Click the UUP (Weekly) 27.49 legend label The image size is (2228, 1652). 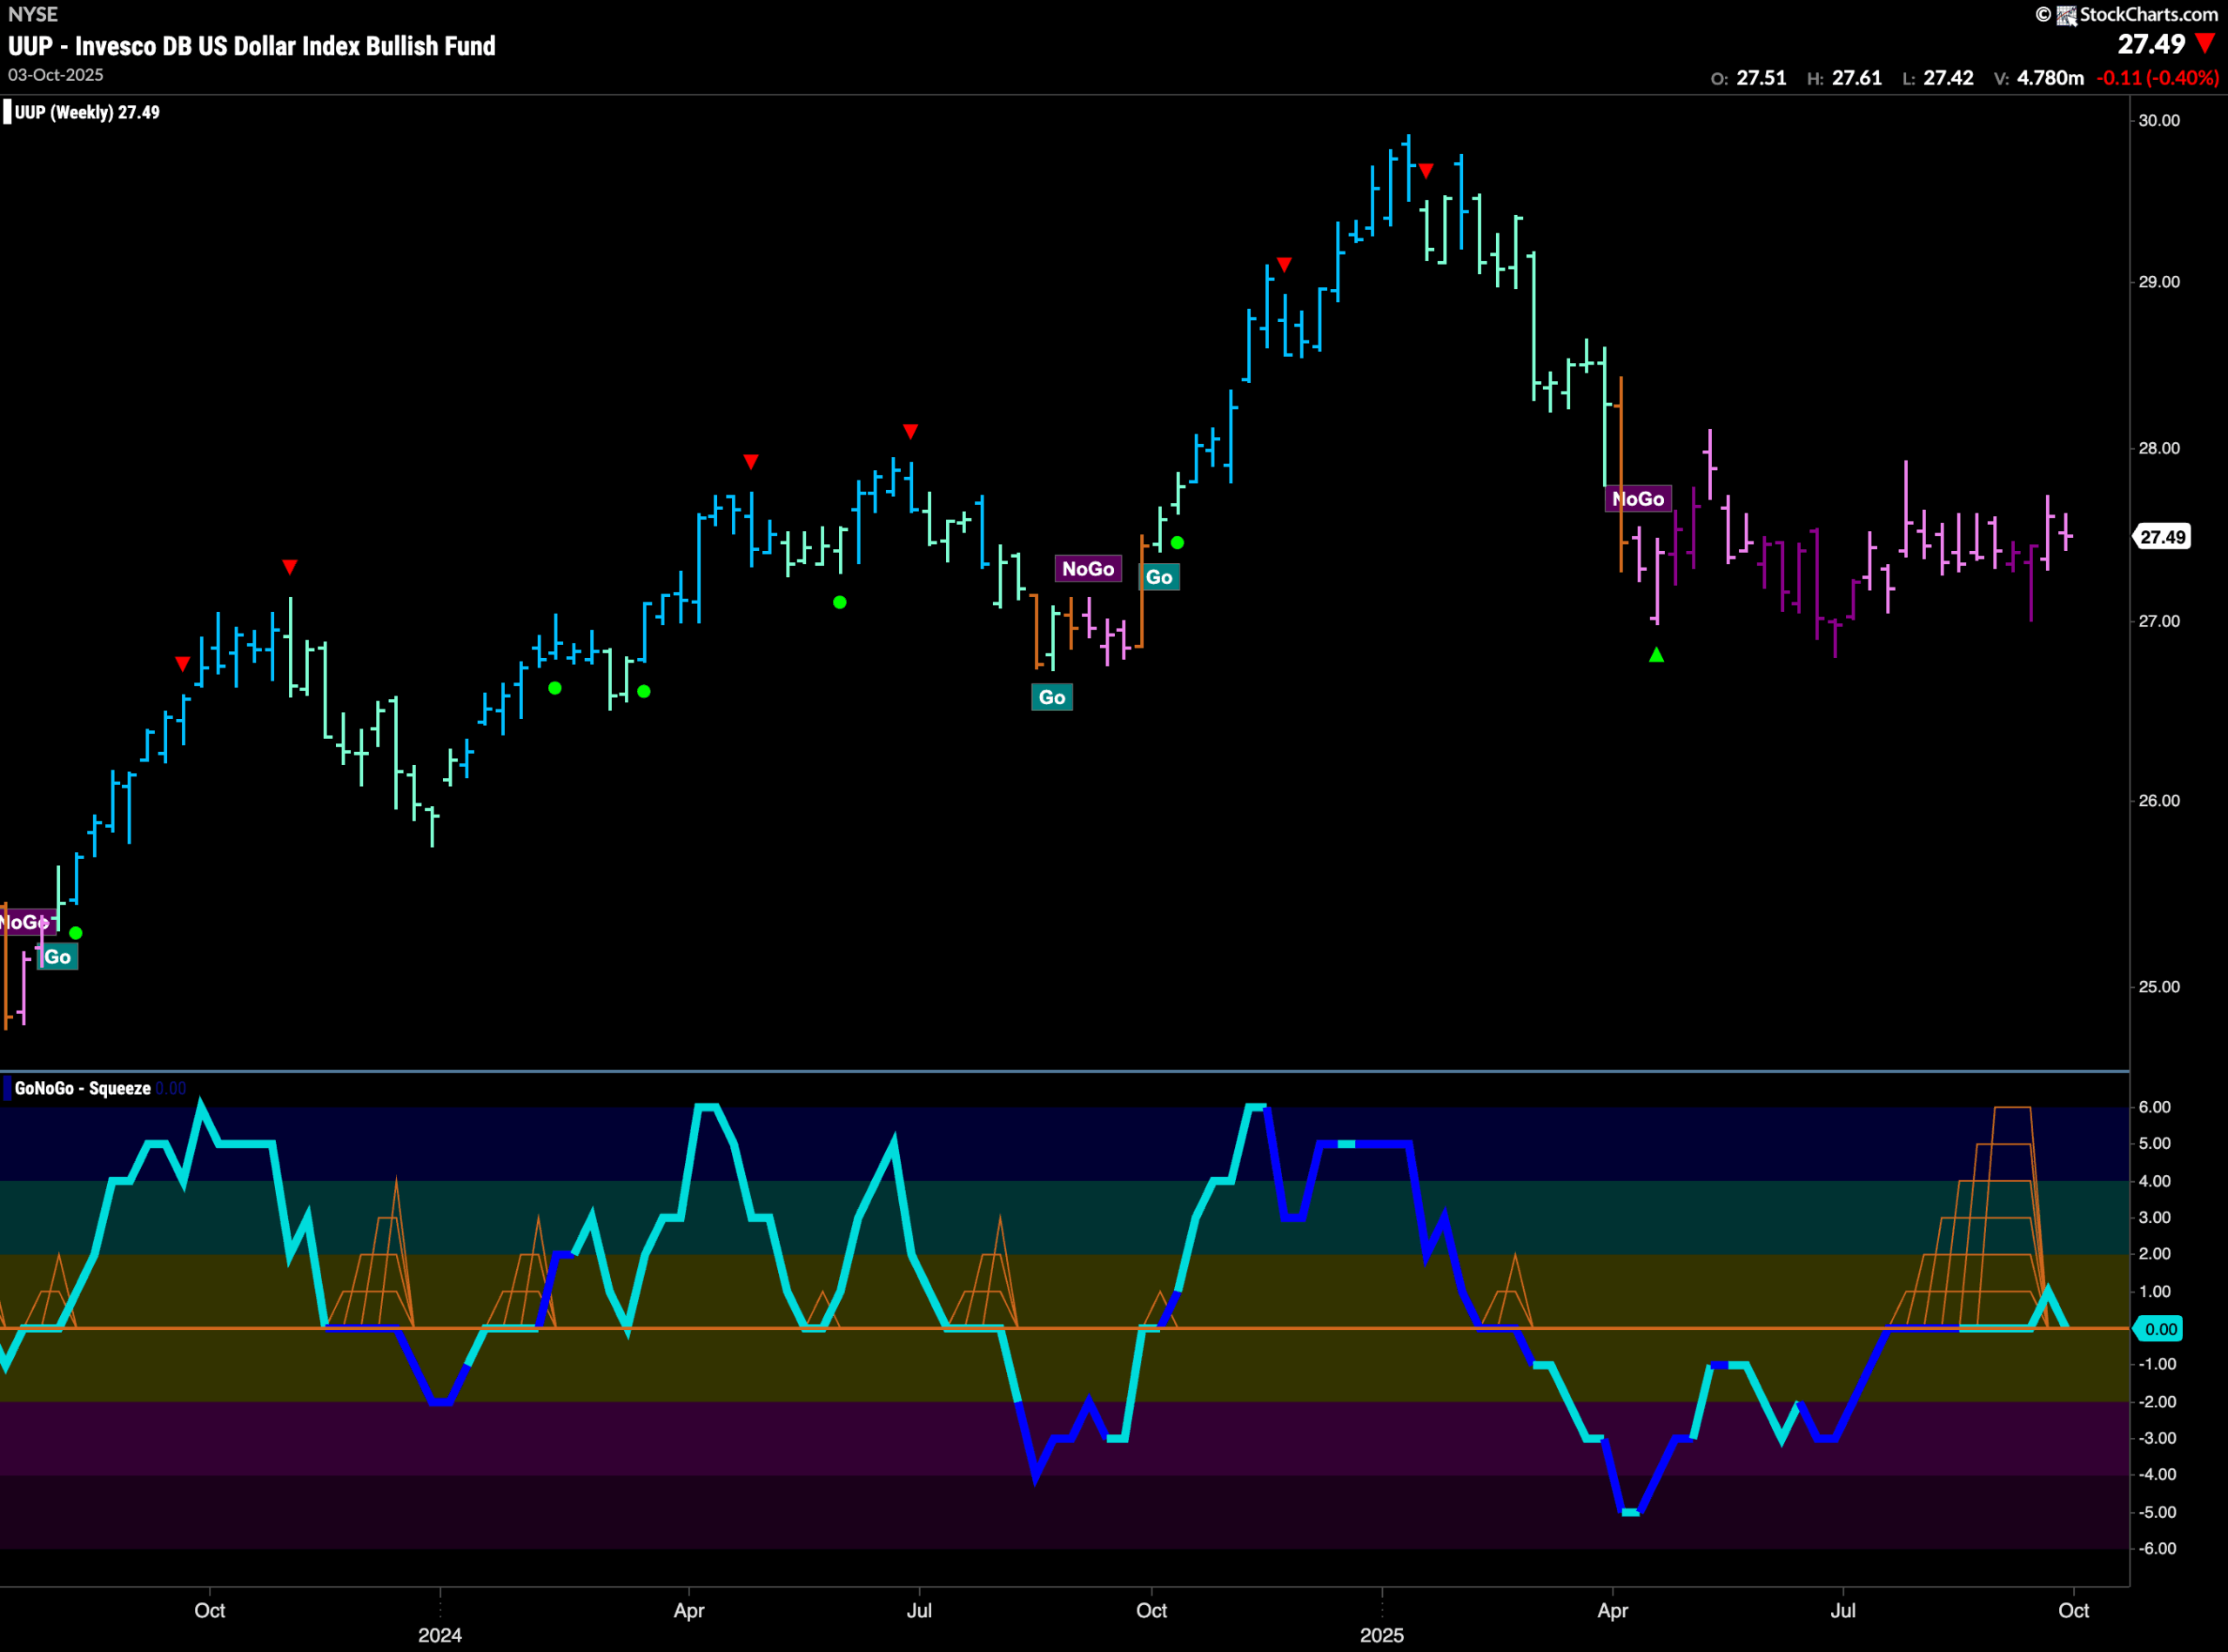[87, 112]
